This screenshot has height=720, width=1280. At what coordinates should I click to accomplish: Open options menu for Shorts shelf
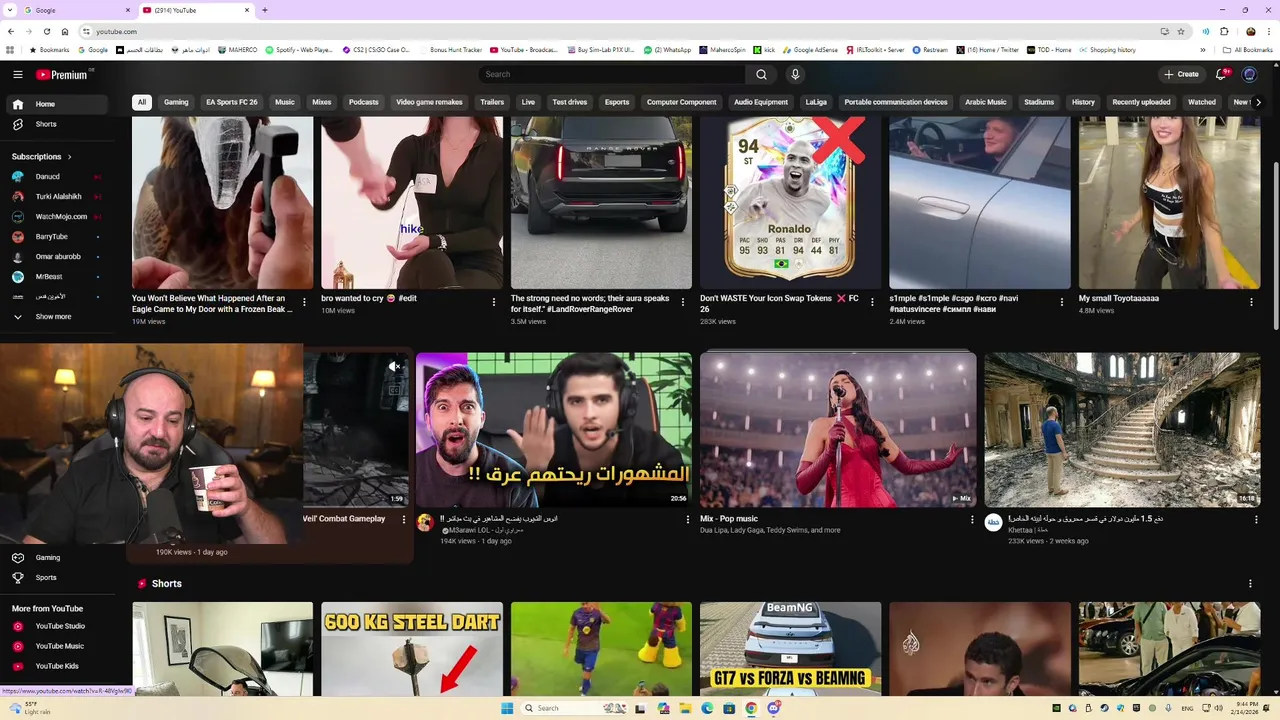[1250, 583]
